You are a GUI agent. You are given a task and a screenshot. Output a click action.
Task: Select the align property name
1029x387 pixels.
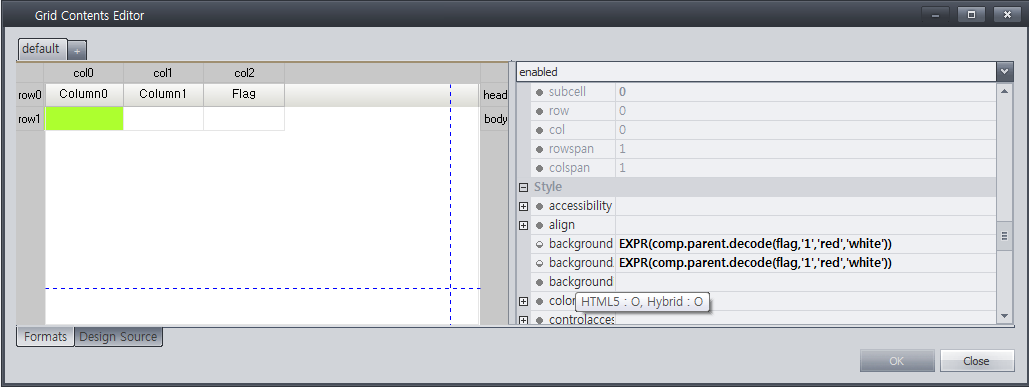[x=562, y=225]
